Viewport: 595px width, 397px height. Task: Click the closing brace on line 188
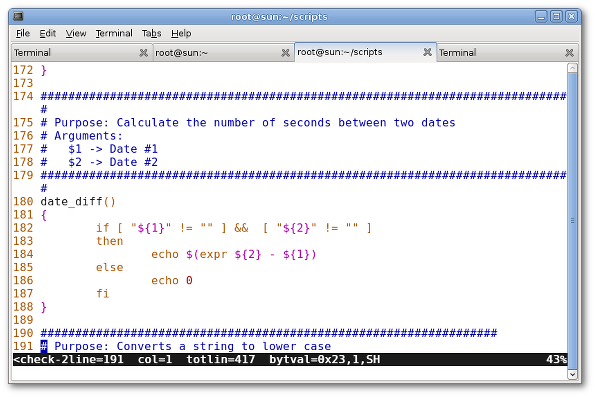coord(44,307)
